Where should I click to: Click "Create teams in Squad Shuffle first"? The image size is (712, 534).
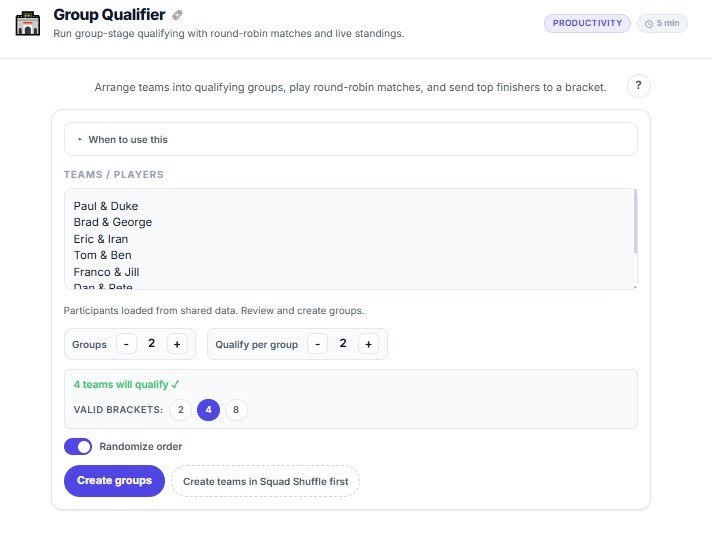tap(265, 481)
